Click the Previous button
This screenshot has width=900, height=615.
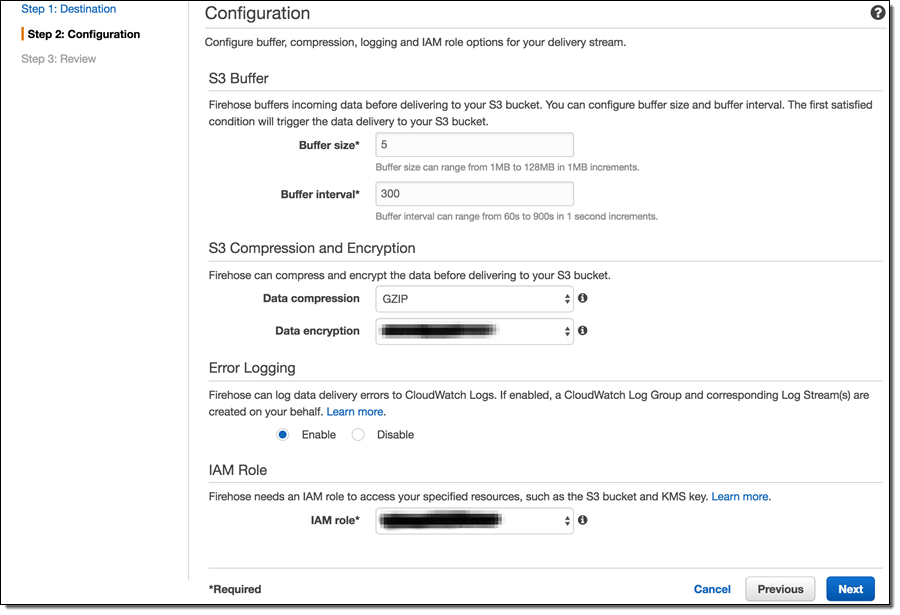pyautogui.click(x=780, y=589)
